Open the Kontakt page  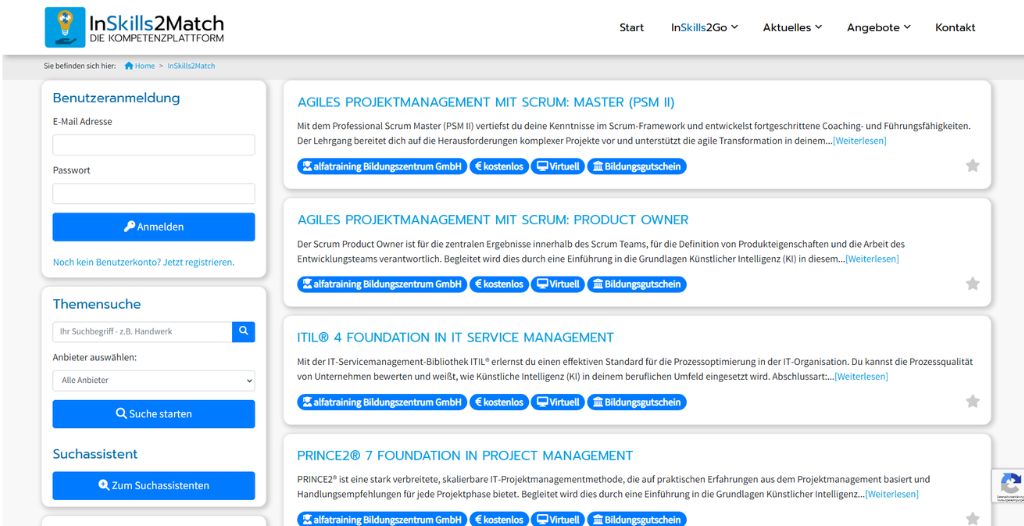click(955, 27)
